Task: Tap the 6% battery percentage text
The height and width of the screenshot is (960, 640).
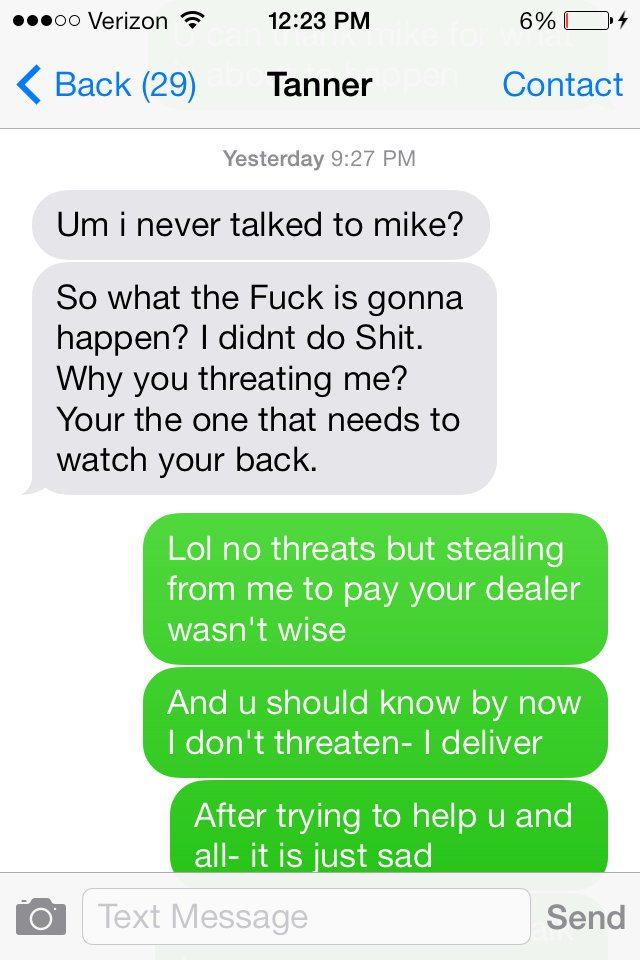Action: pos(537,21)
